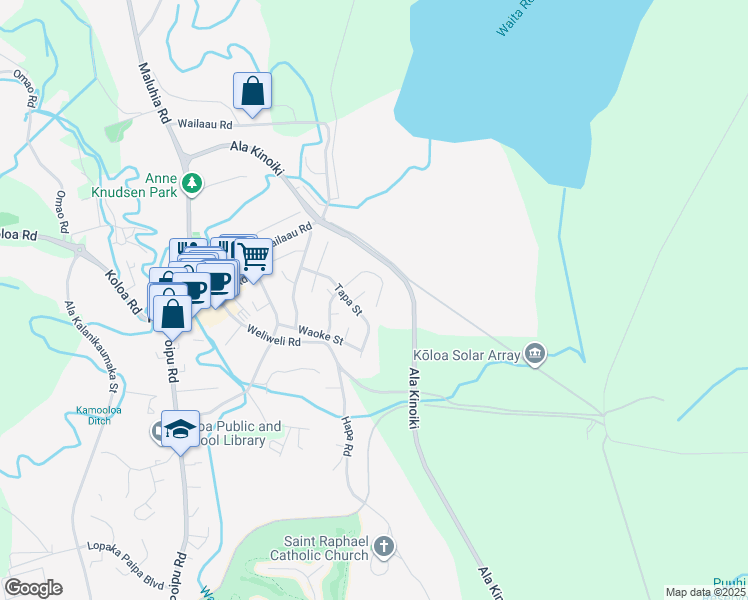The image size is (748, 600).
Task: Open the library pin beside the school marker
Action: pyautogui.click(x=156, y=431)
